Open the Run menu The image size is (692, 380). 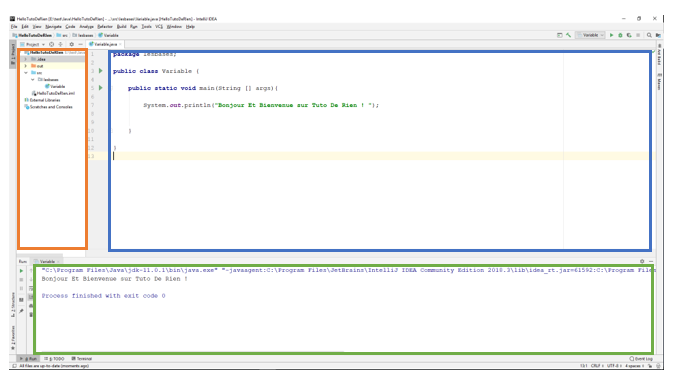pyautogui.click(x=134, y=27)
